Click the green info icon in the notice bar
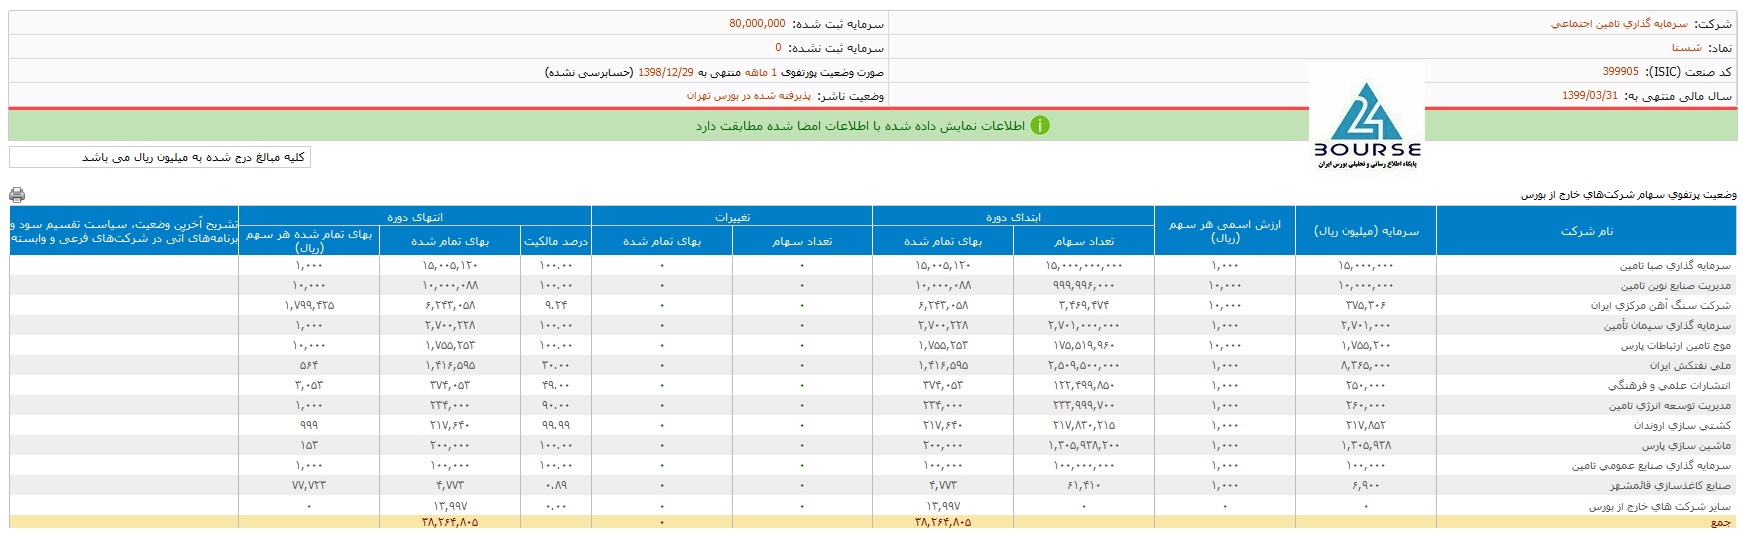The image size is (1743, 535). pos(1040,126)
